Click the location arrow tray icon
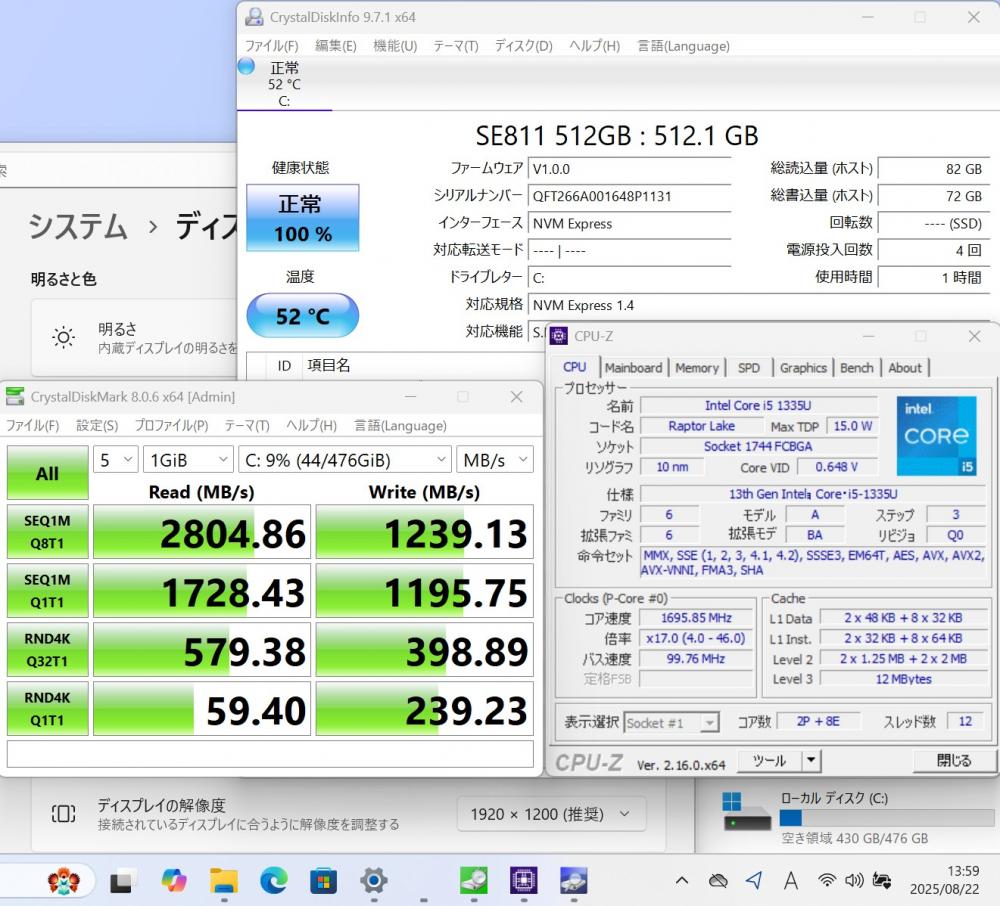 [x=754, y=880]
